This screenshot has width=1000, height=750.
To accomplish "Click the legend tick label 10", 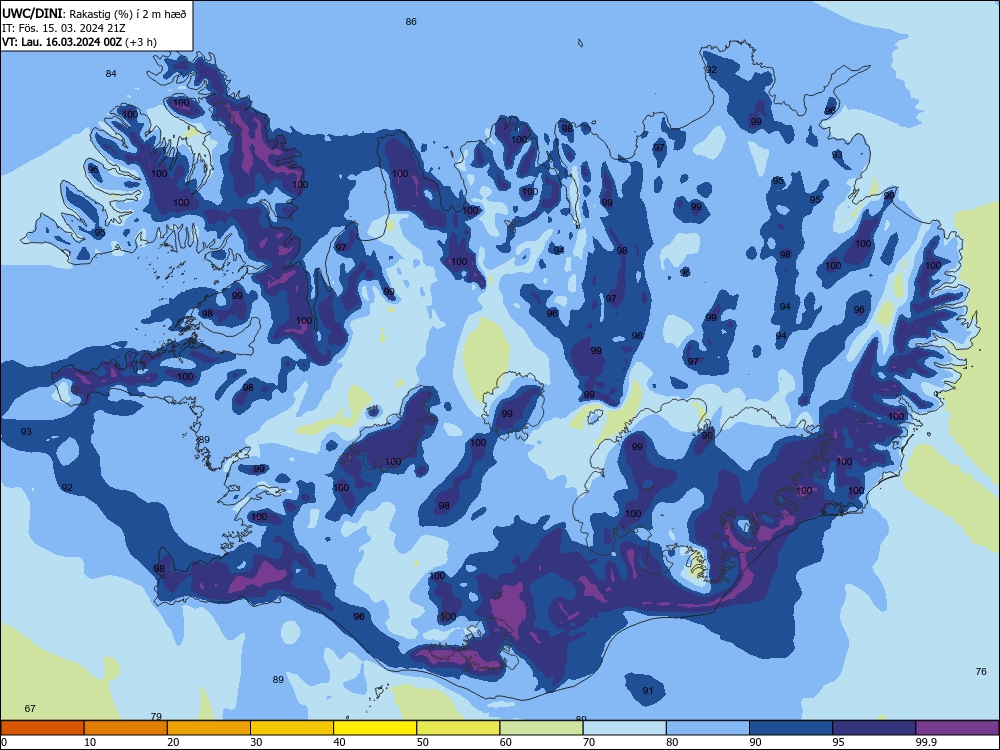I will click(90, 742).
